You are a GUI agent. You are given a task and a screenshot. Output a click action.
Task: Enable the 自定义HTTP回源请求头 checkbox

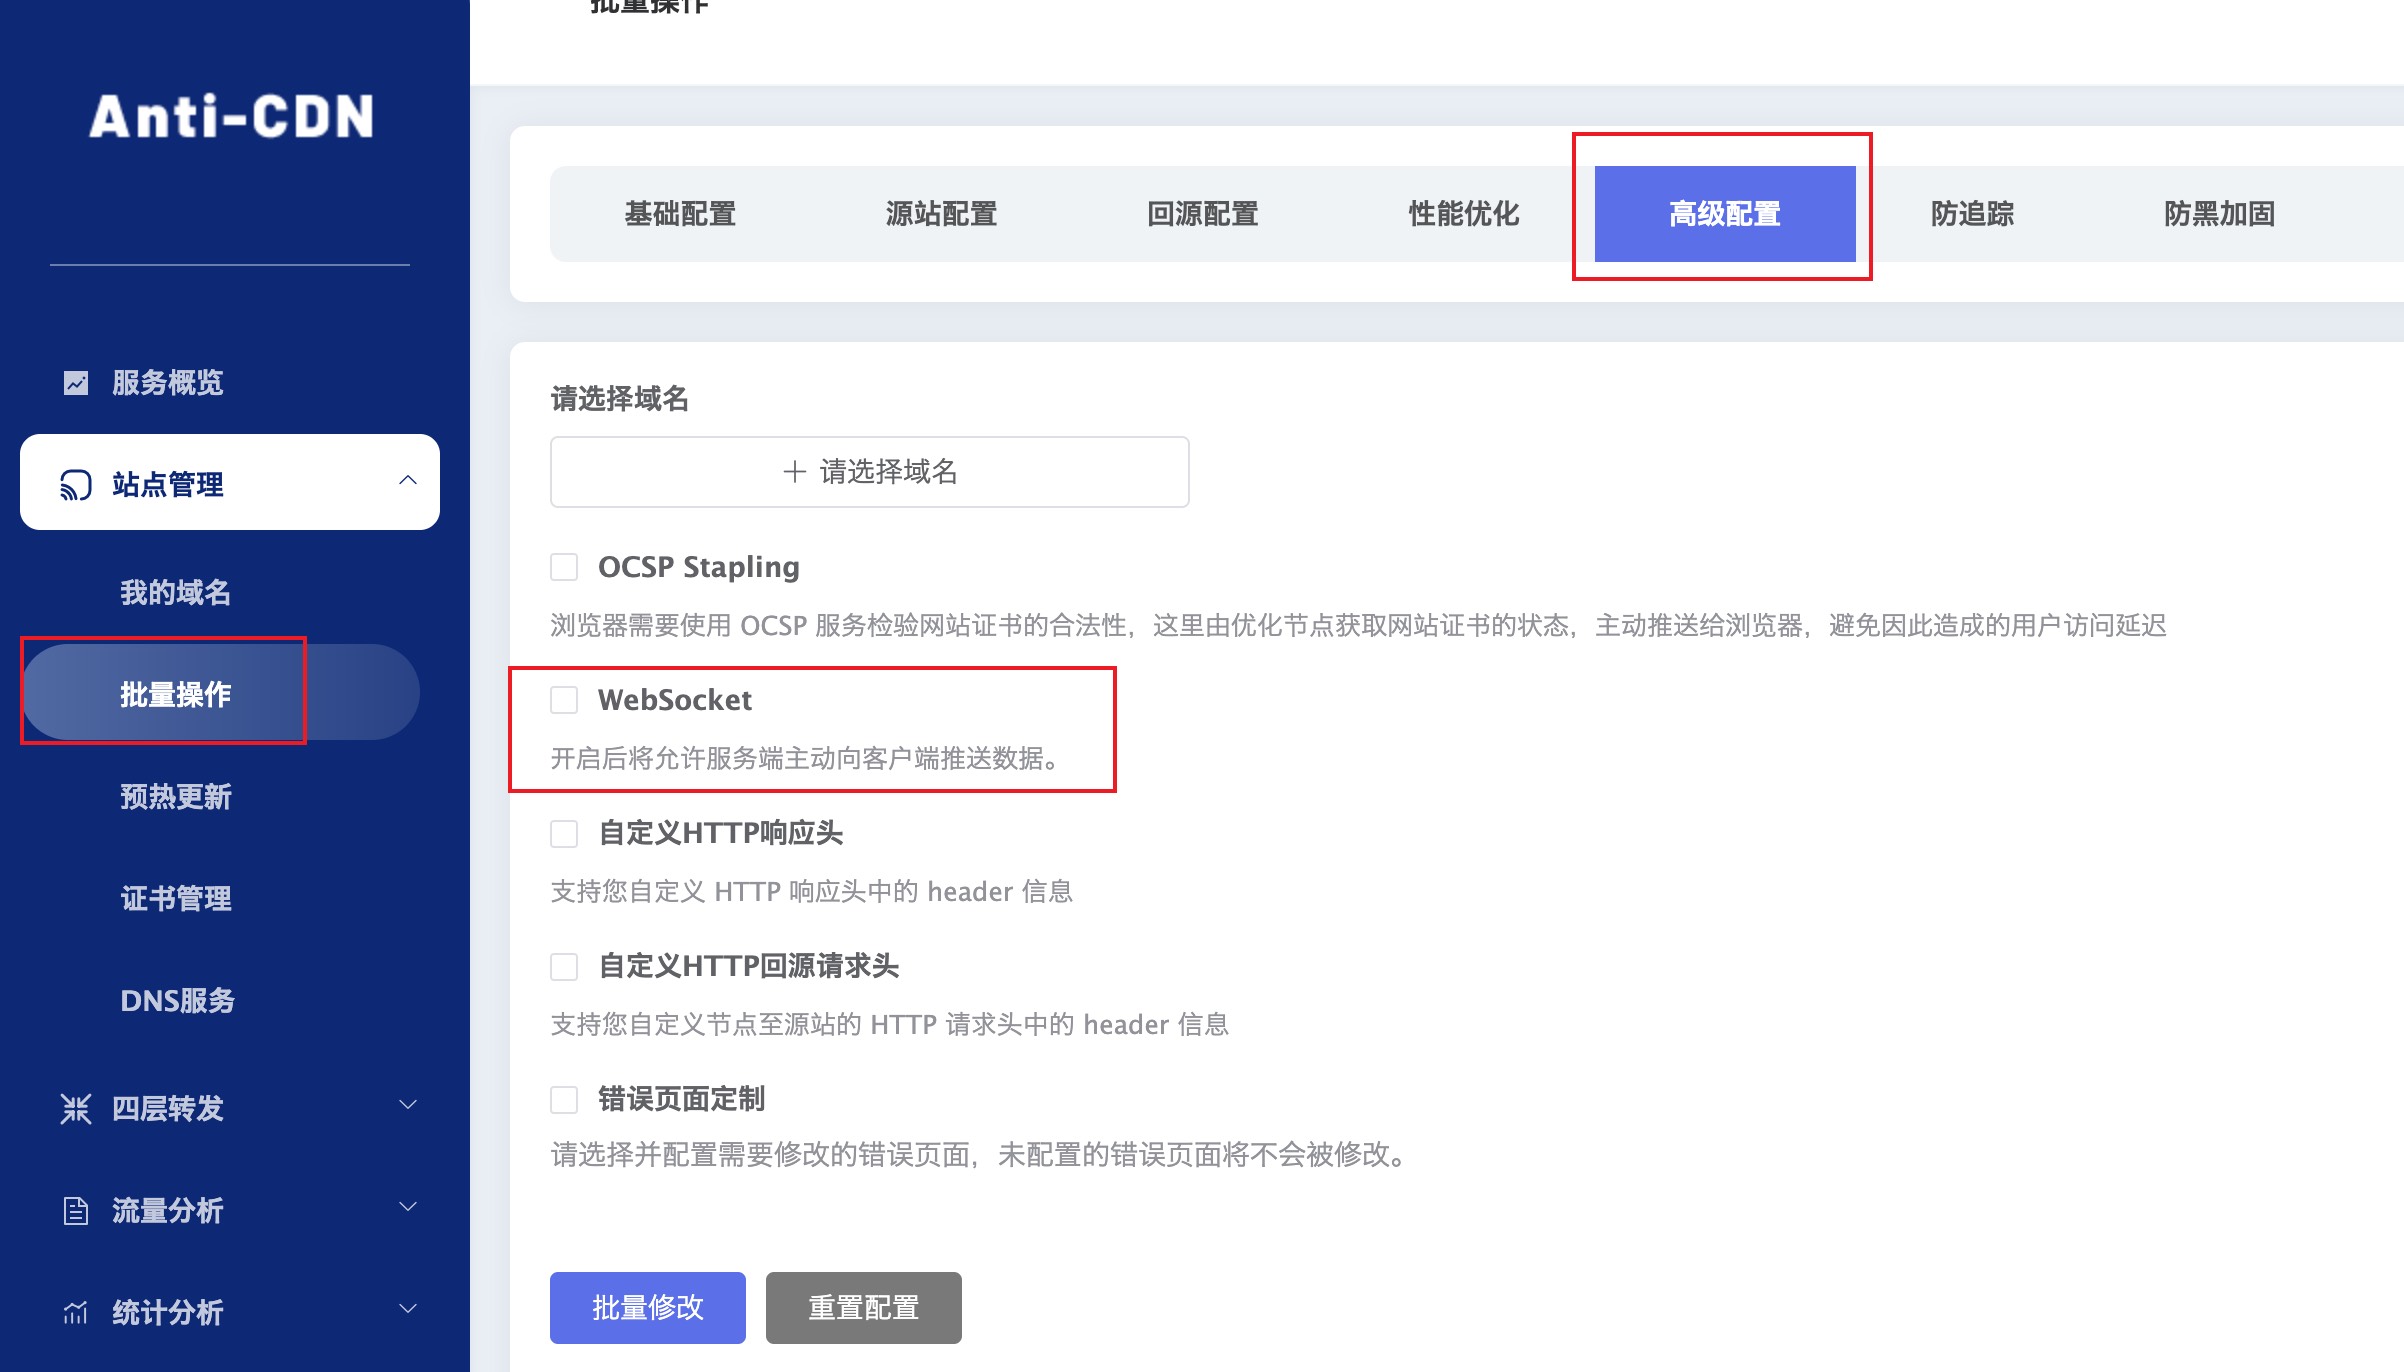(x=564, y=966)
